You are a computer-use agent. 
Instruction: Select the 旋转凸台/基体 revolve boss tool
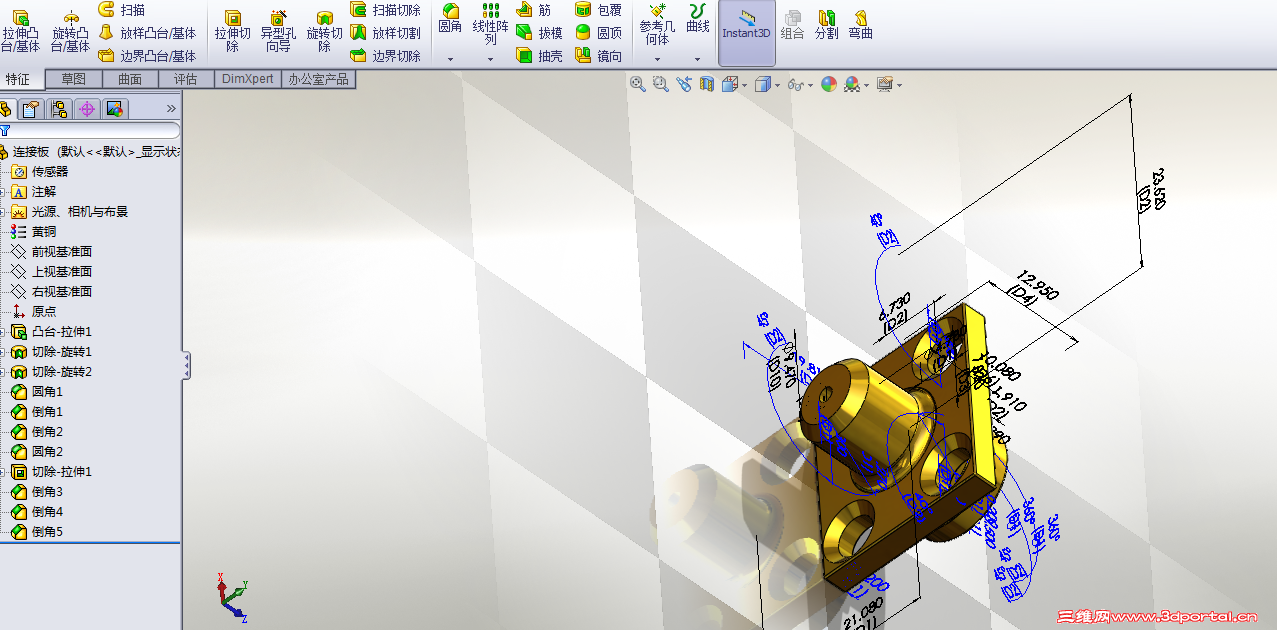pos(70,32)
